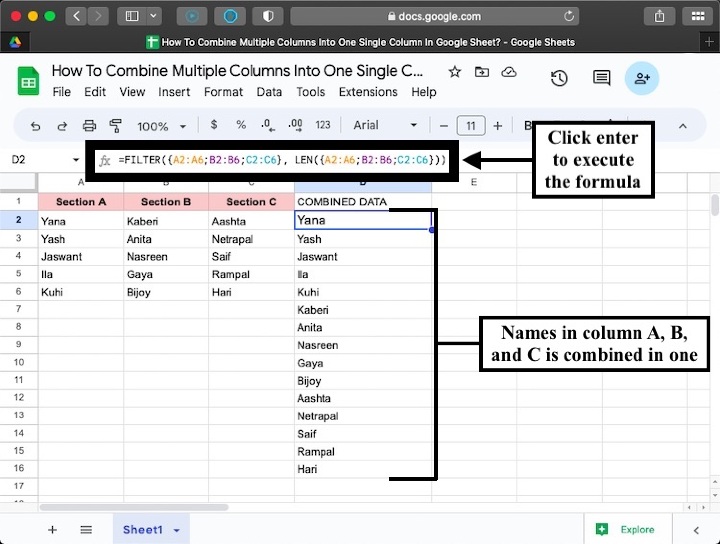Image resolution: width=720 pixels, height=544 pixels.
Task: Open Safari share icon
Action: [x=659, y=17]
